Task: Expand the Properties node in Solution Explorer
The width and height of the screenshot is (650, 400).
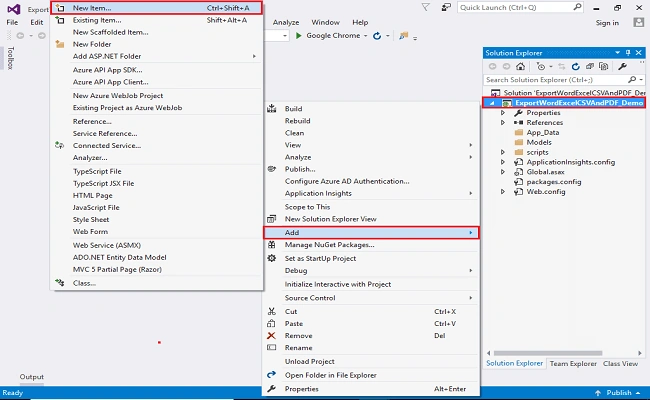Action: tap(503, 113)
